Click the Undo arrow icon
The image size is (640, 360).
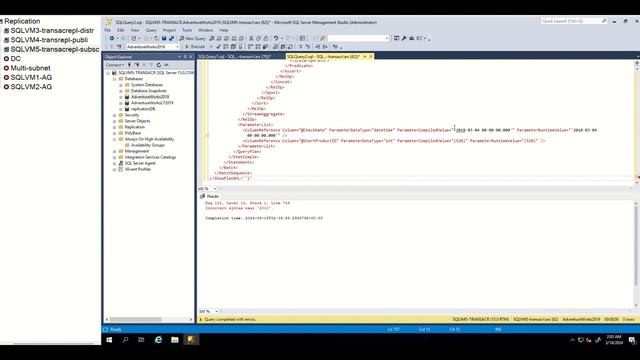click(276, 38)
